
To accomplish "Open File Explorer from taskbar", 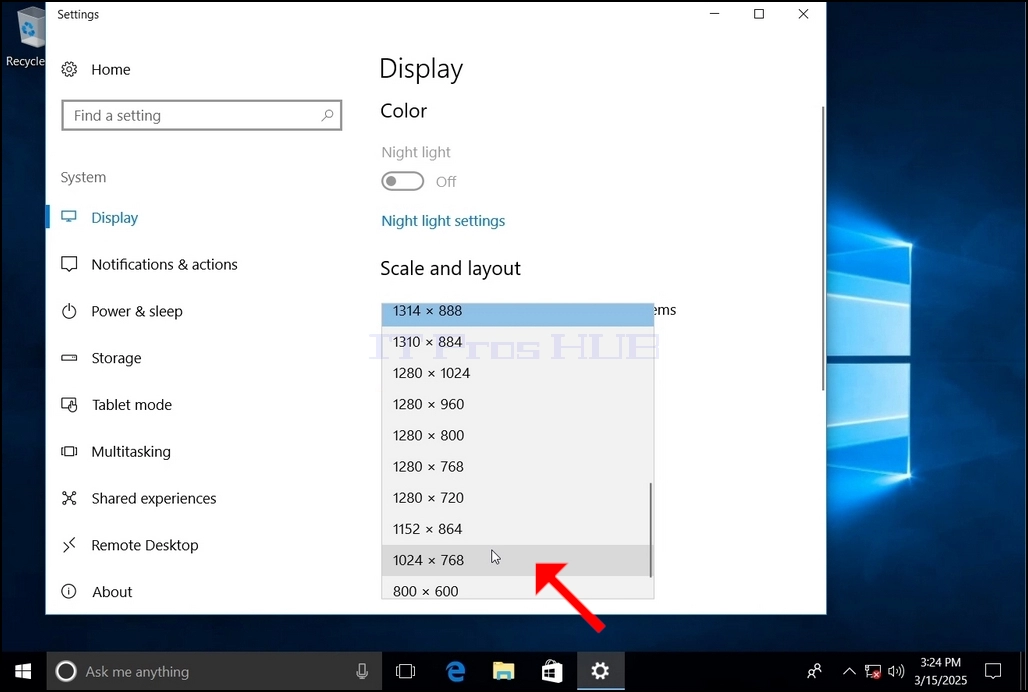I will click(x=504, y=671).
